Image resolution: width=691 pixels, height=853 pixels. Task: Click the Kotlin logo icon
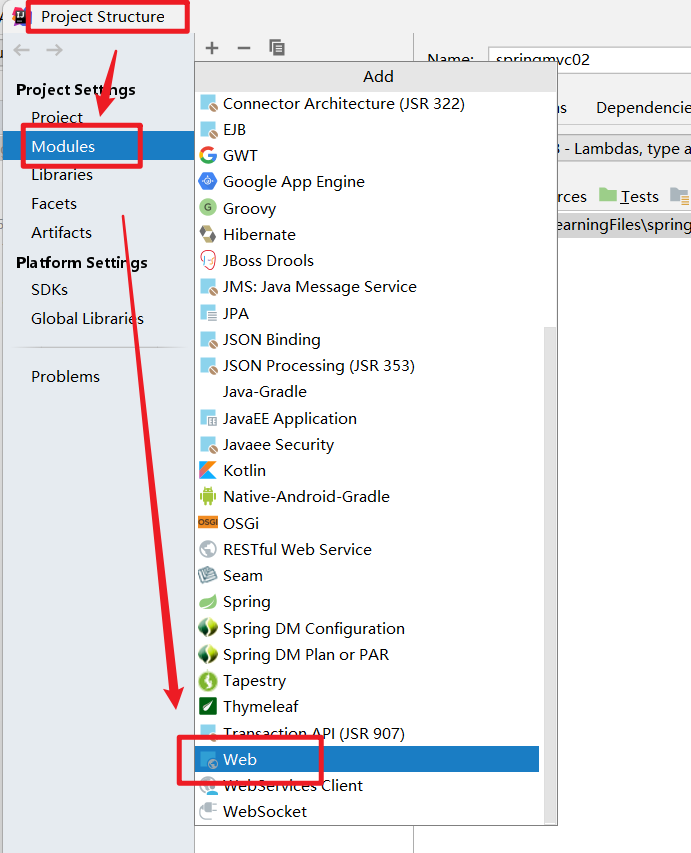pos(208,470)
